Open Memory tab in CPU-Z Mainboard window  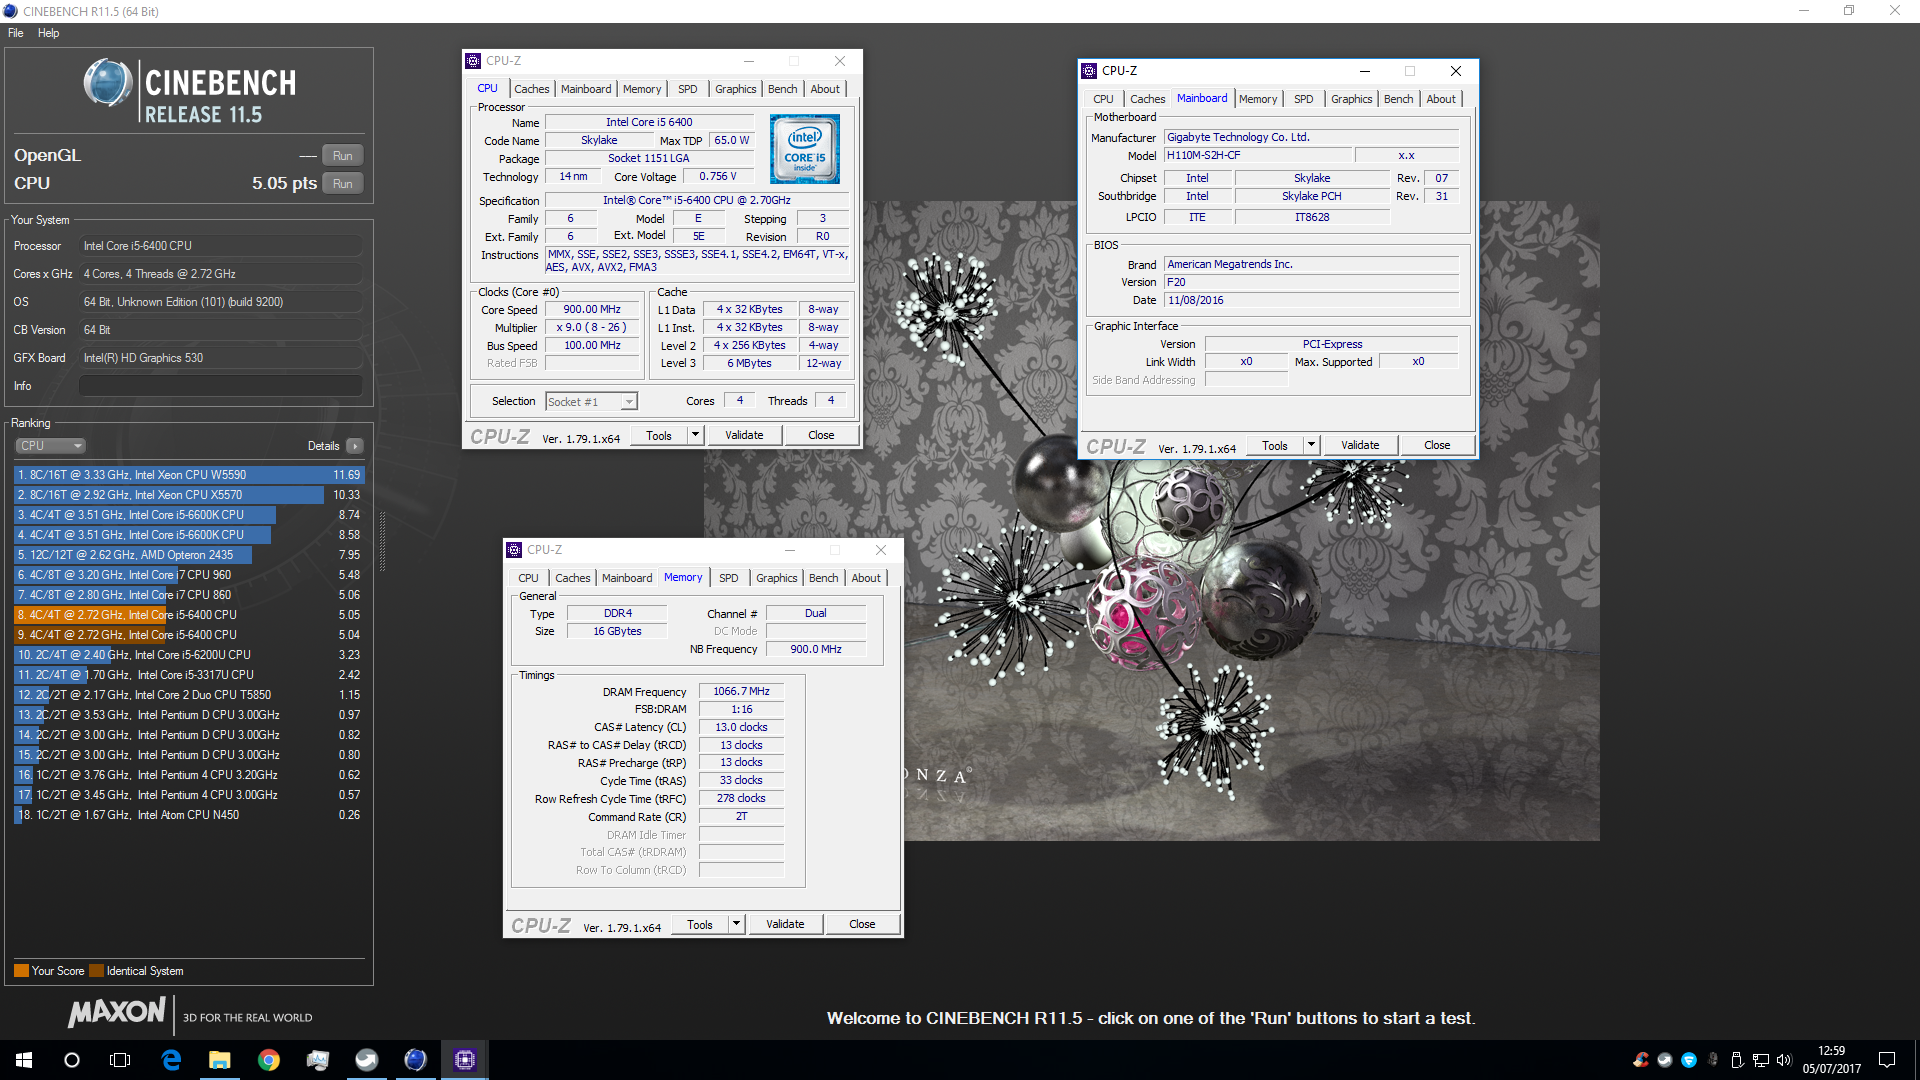tap(1258, 99)
